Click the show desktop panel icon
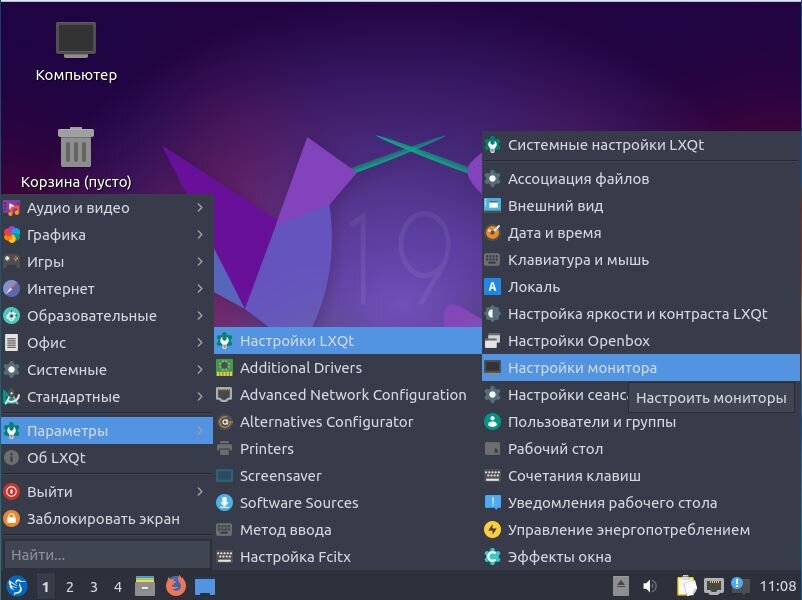Viewport: 802px width, 600px height. pos(205,587)
